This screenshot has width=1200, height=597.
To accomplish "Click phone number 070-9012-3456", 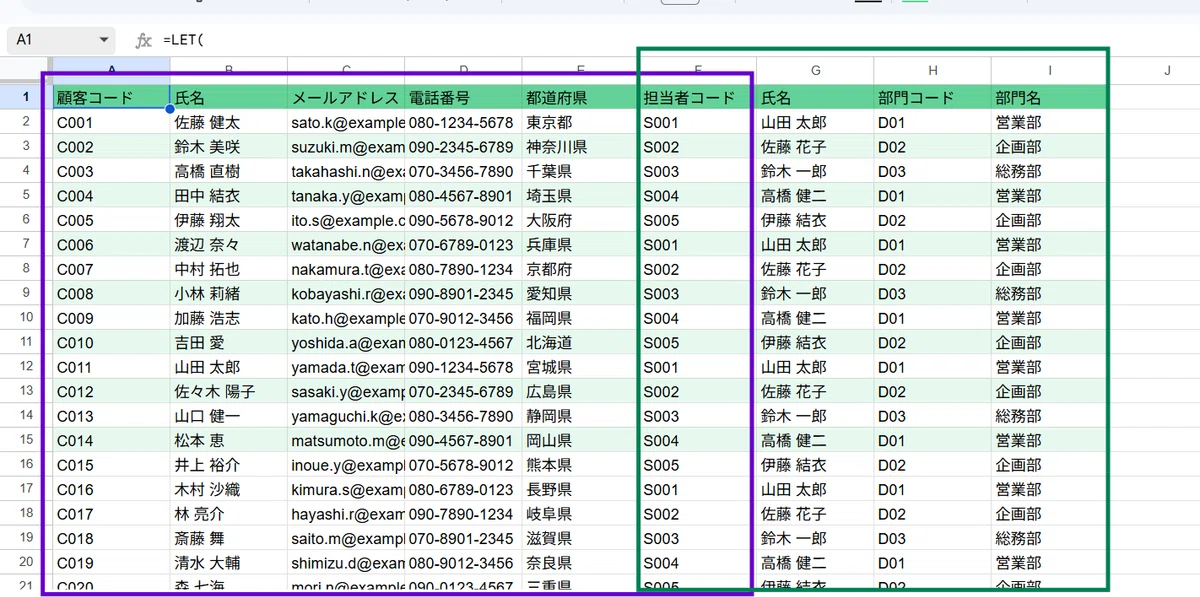I will (463, 318).
